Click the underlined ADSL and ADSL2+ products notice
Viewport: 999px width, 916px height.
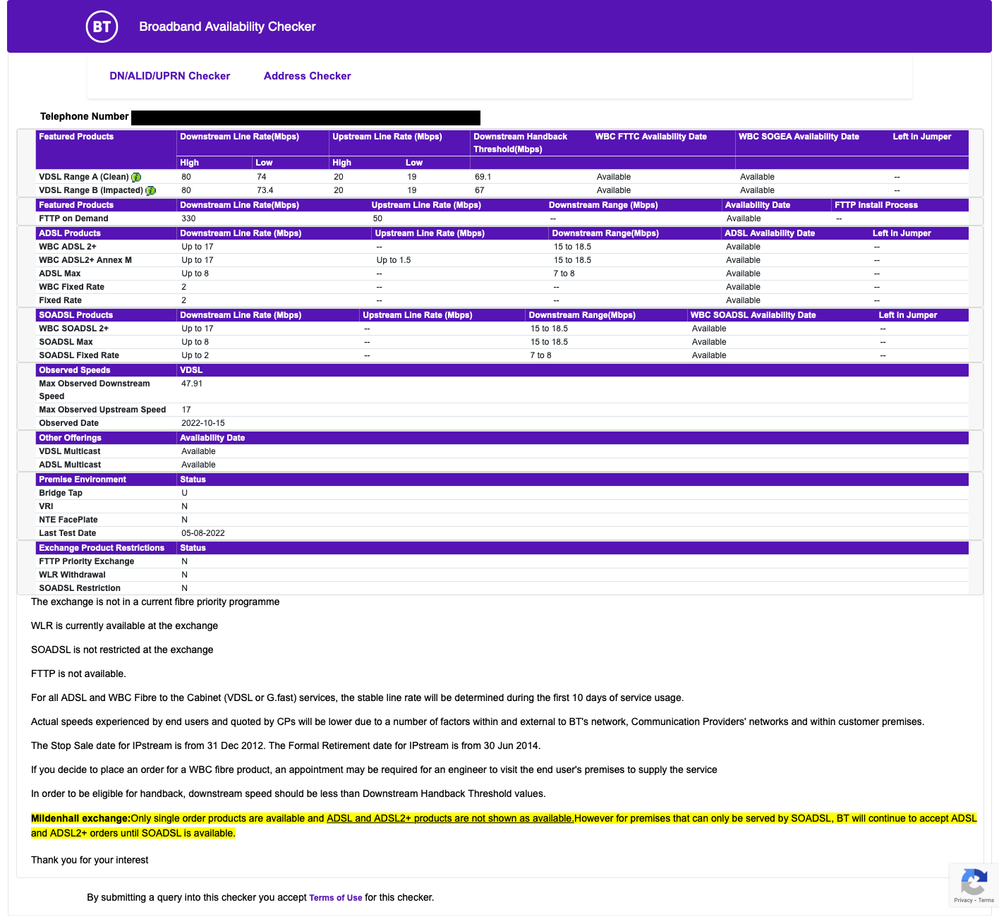450,819
